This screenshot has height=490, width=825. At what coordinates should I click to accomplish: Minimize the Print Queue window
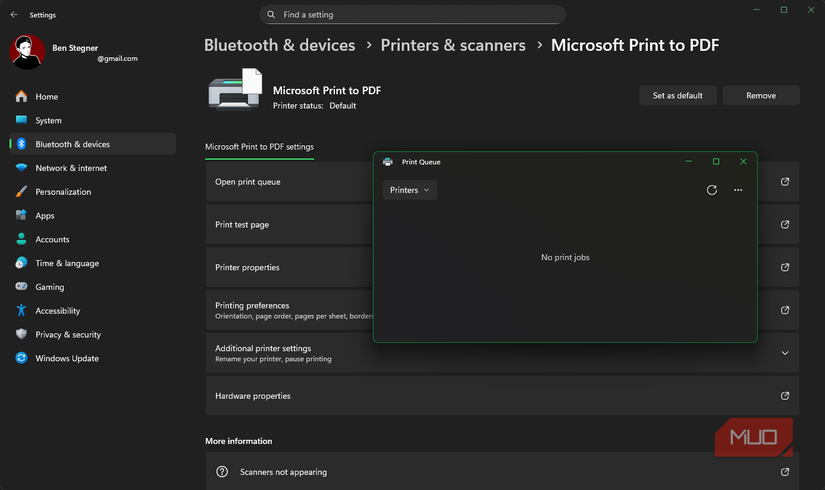pos(689,162)
